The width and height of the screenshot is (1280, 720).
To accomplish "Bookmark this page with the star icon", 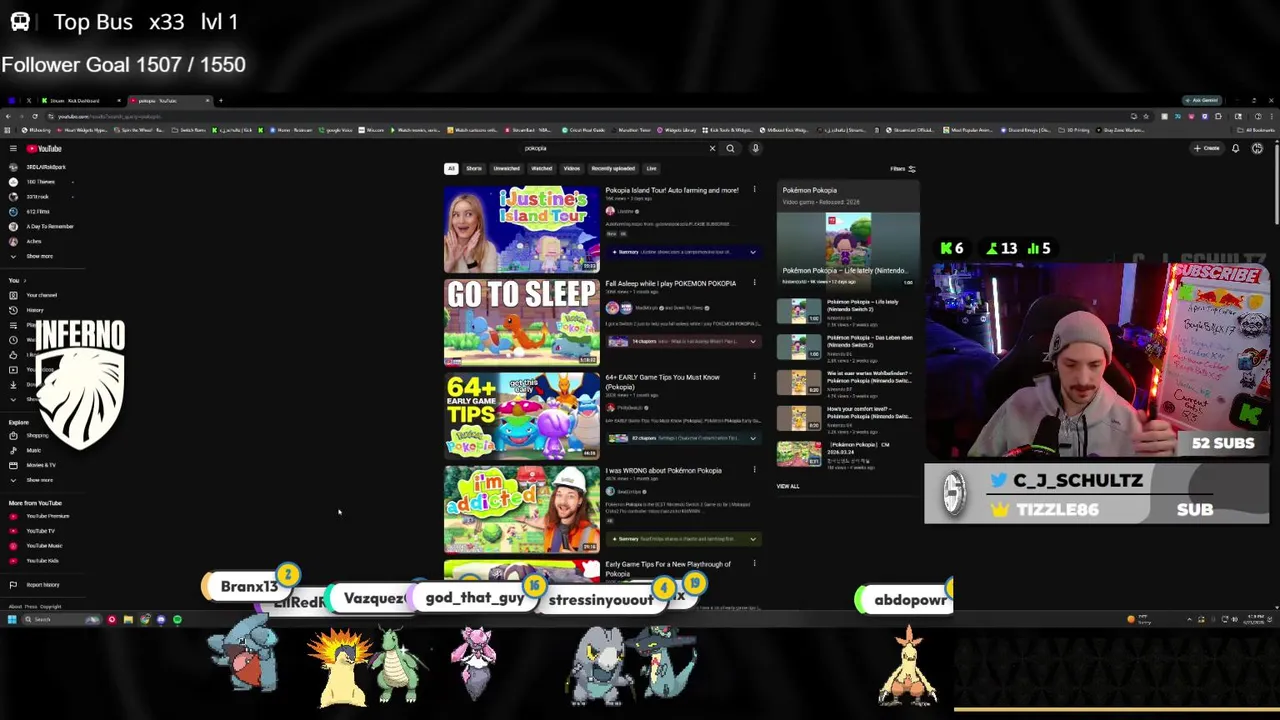I will click(1146, 116).
